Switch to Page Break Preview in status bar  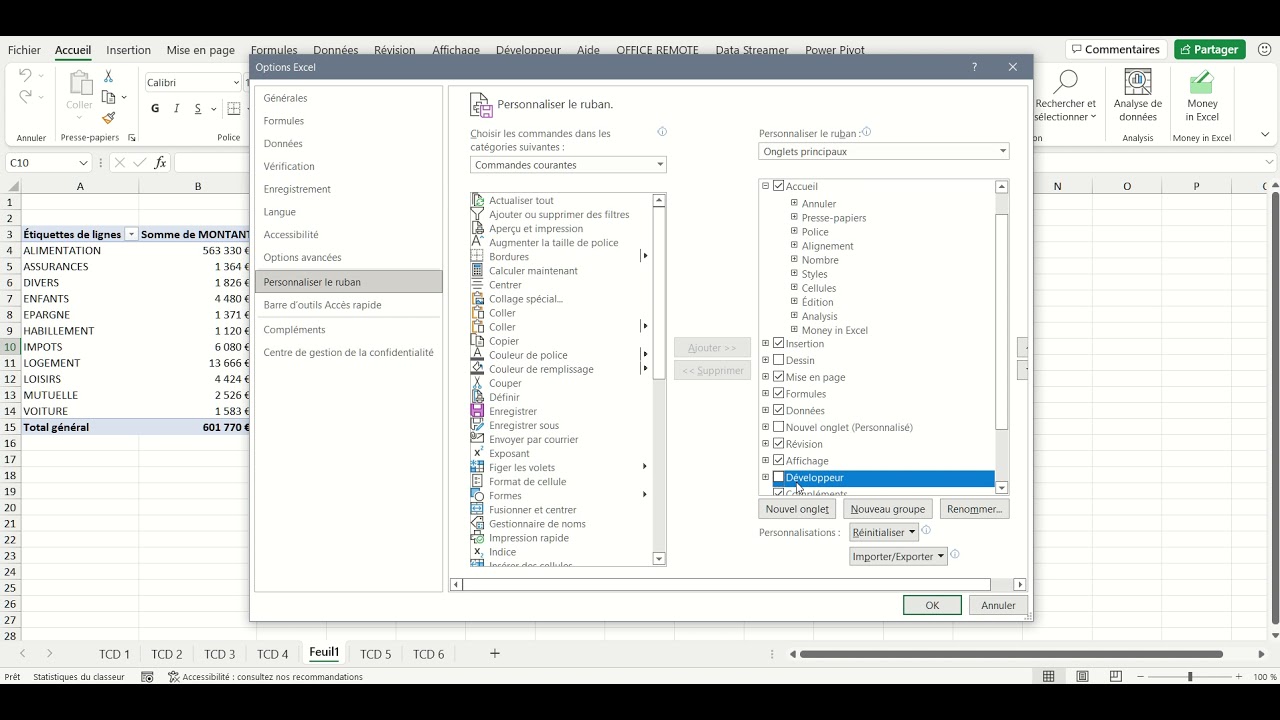1115,677
